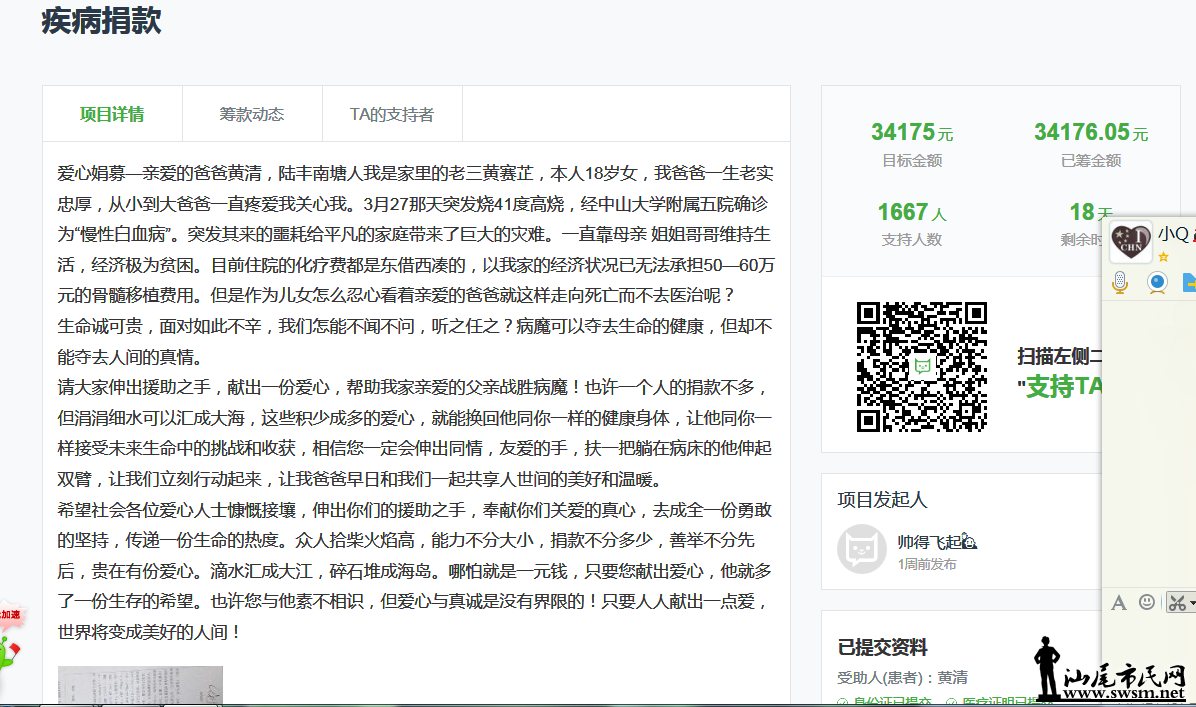The width and height of the screenshot is (1196, 707).
Task: Click the closing line 世界将变成美好的人间！
Action: (x=150, y=632)
